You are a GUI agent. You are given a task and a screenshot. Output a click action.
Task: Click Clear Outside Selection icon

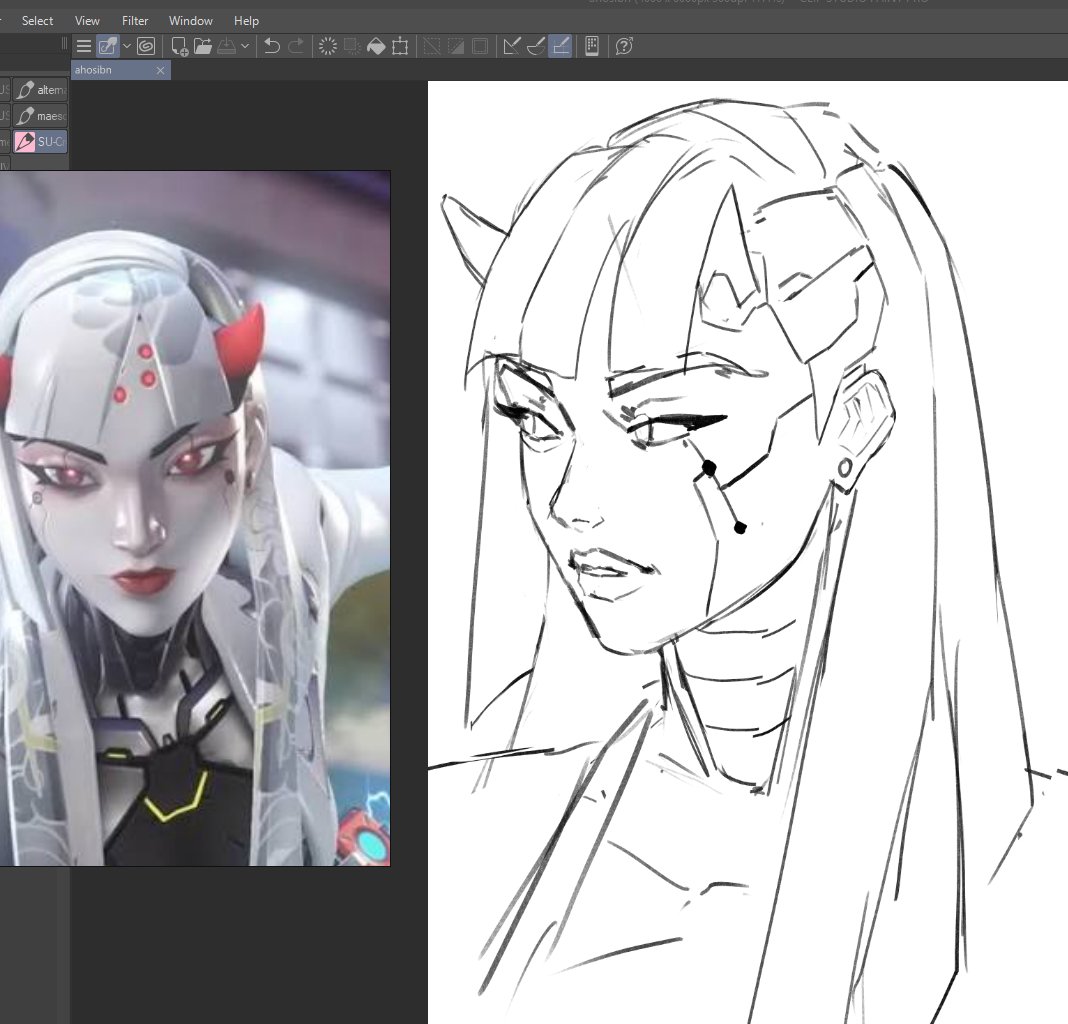coord(352,46)
